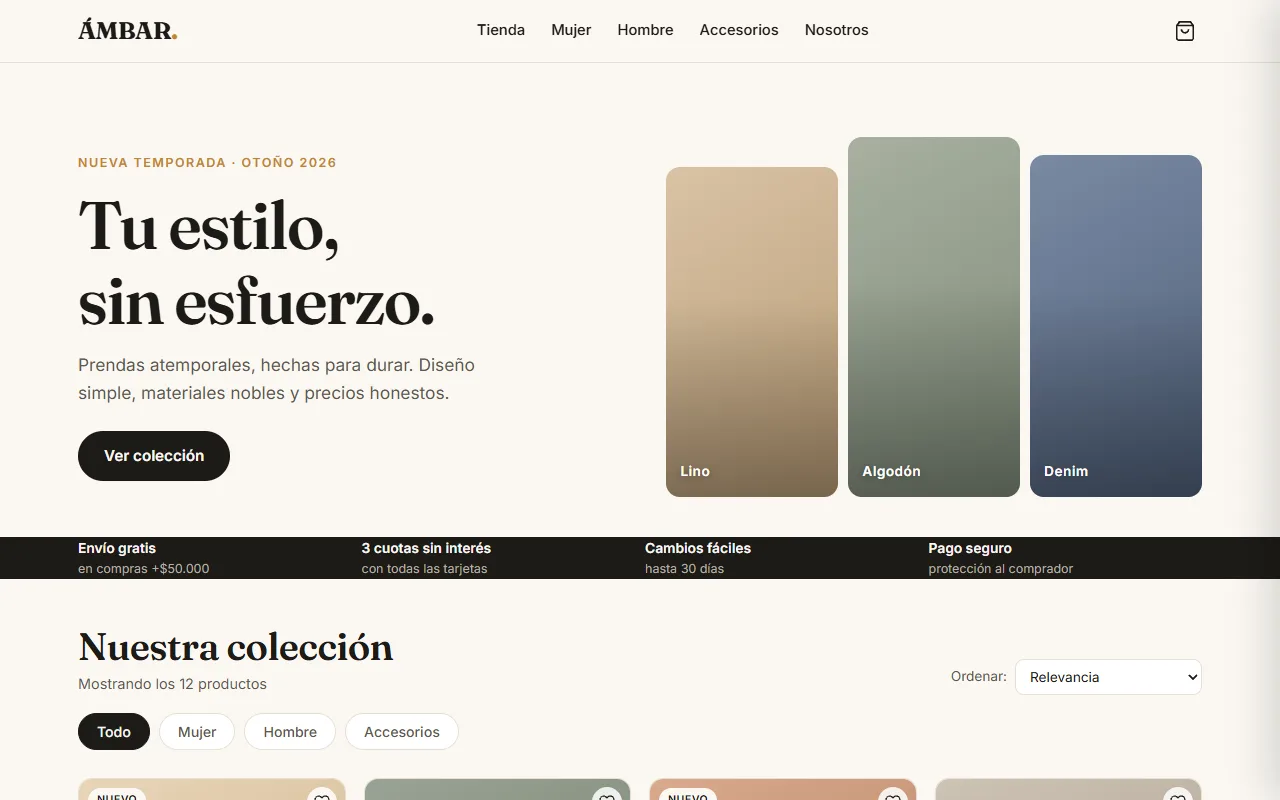Open Mujer in the top navigation
Viewport: 1280px width, 800px height.
click(571, 30)
